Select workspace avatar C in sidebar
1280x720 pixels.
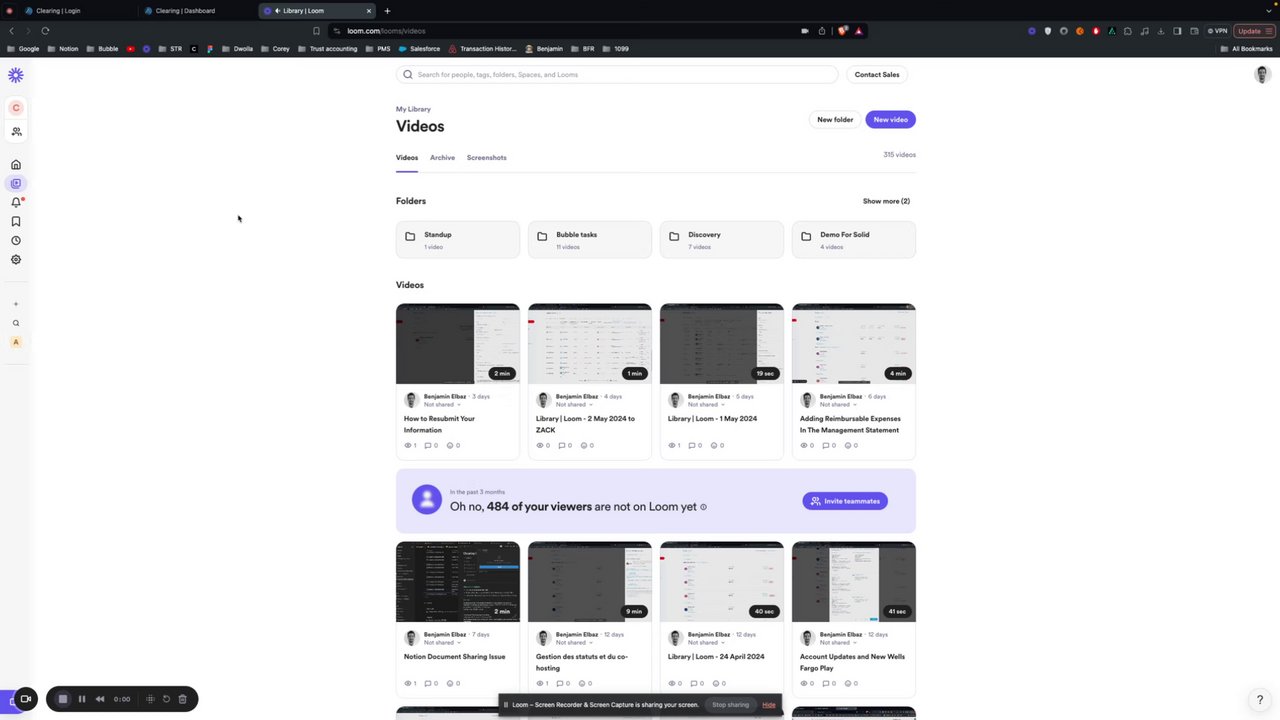pos(16,108)
